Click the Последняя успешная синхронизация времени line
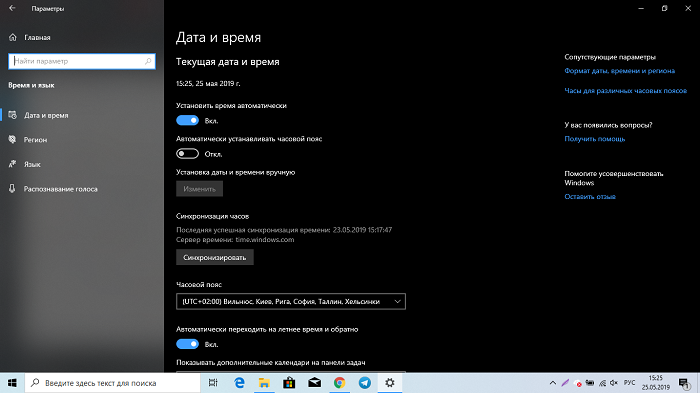The image size is (700, 393). [284, 230]
